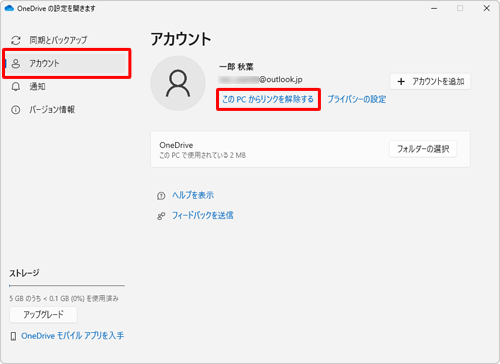Open プライバシーの設定 link
This screenshot has width=500, height=364.
coord(357,99)
